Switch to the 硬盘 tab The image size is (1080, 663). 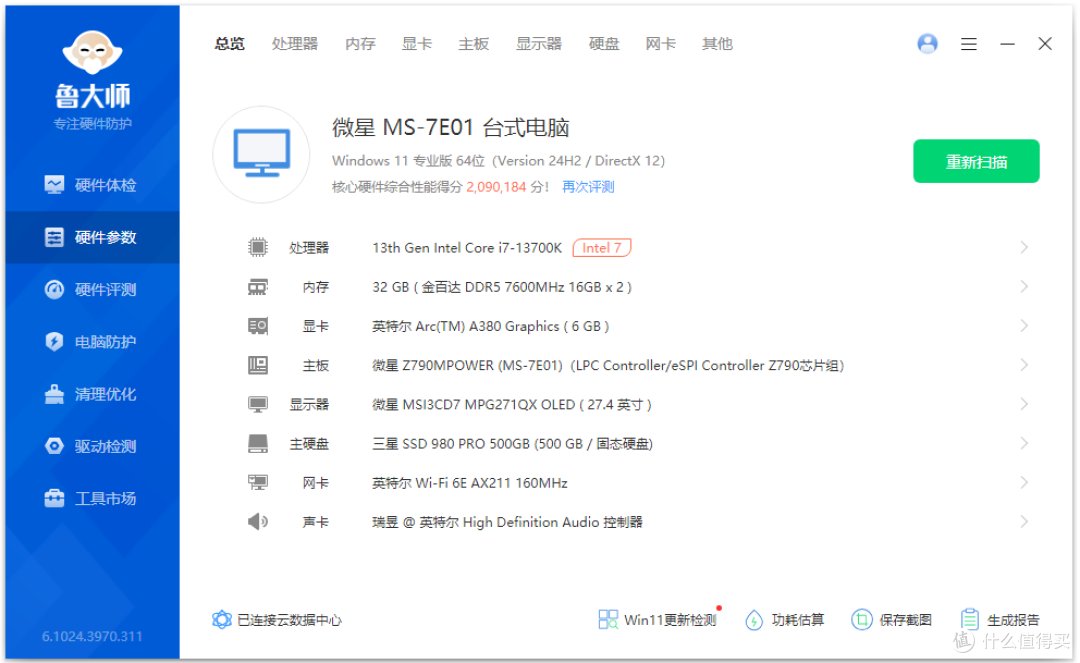[x=604, y=44]
